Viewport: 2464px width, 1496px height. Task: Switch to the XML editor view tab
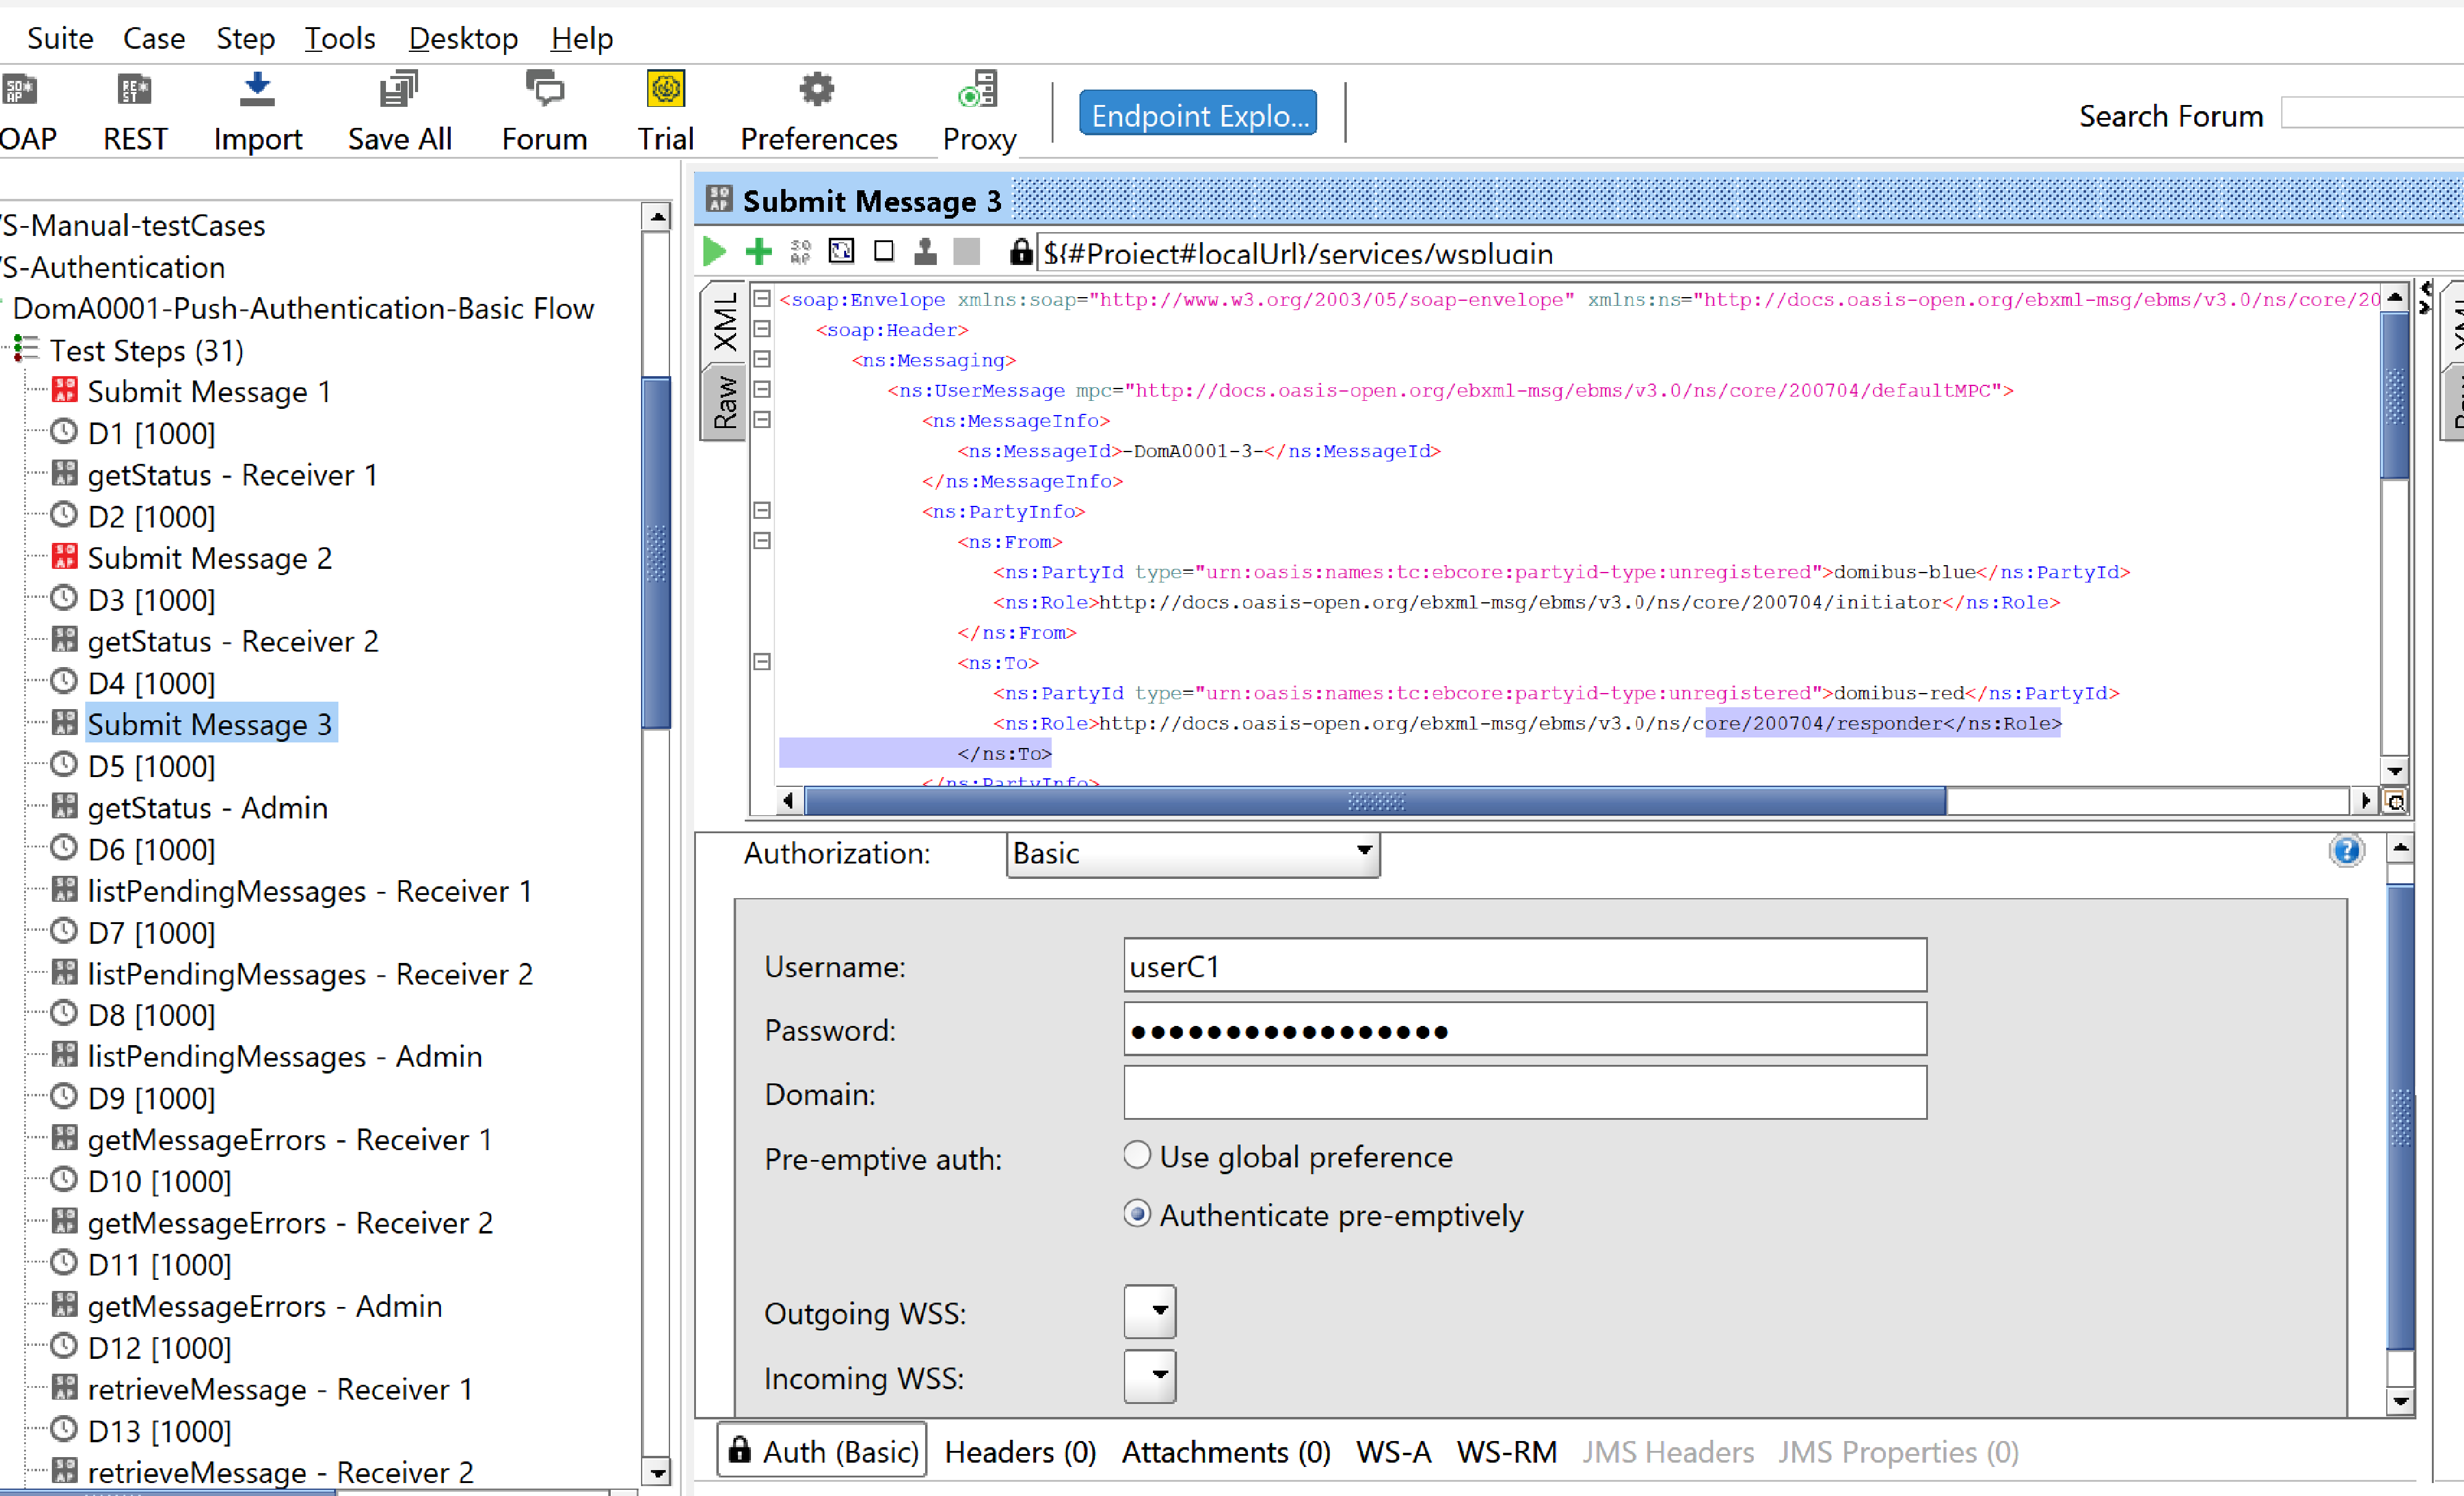(723, 322)
